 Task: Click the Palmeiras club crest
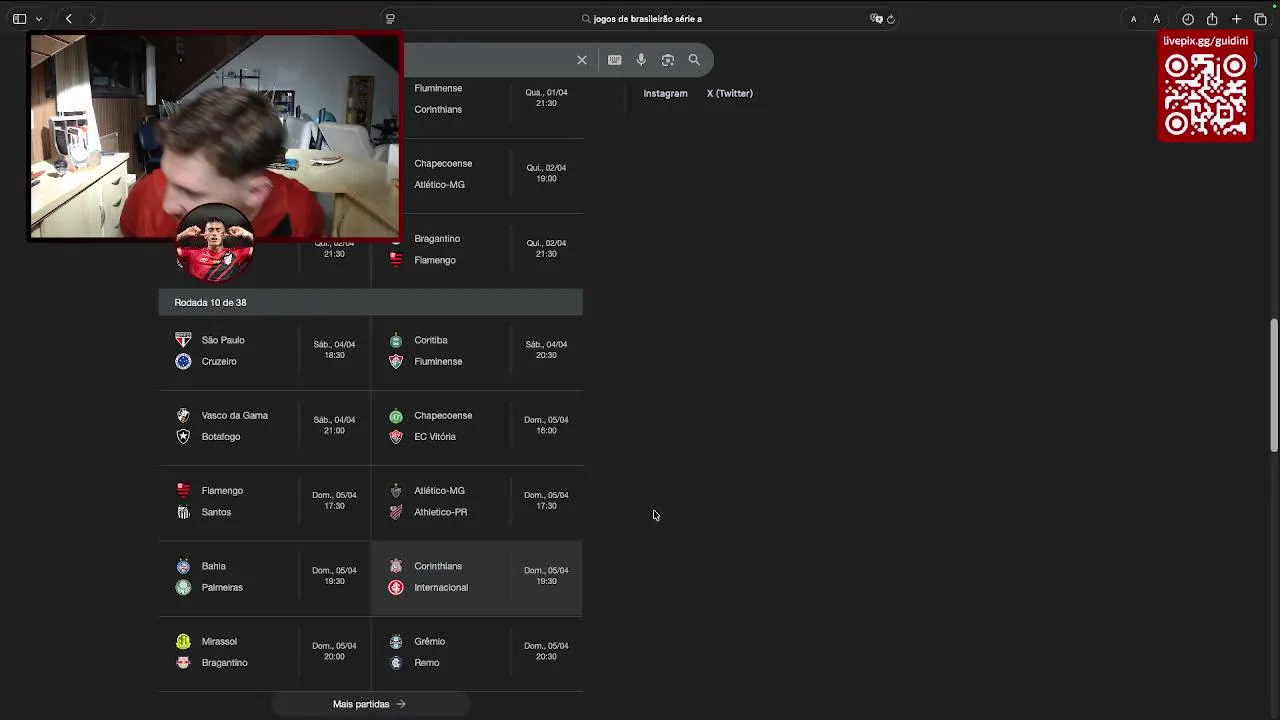coord(183,587)
